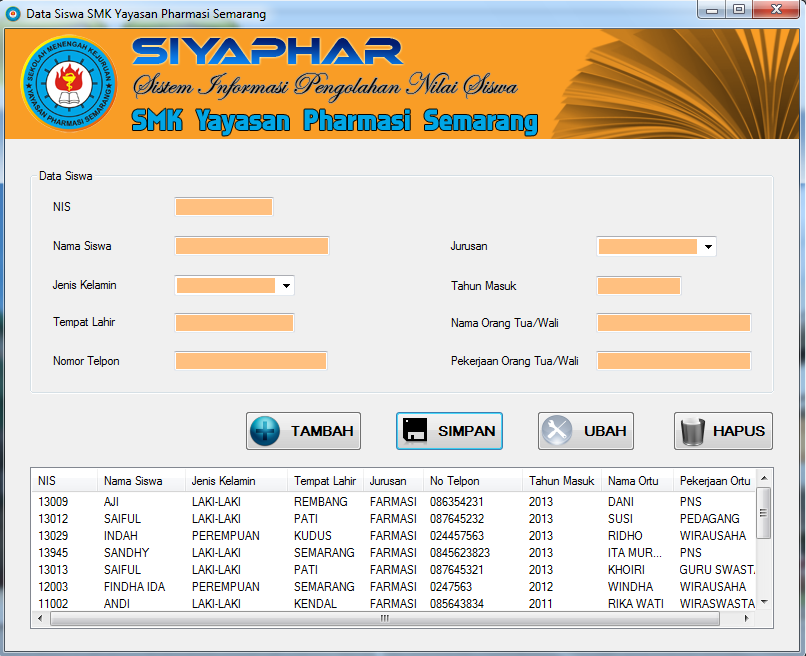Minimize the Data Siswa window
Viewport: 806px width, 656px height.
(712, 10)
